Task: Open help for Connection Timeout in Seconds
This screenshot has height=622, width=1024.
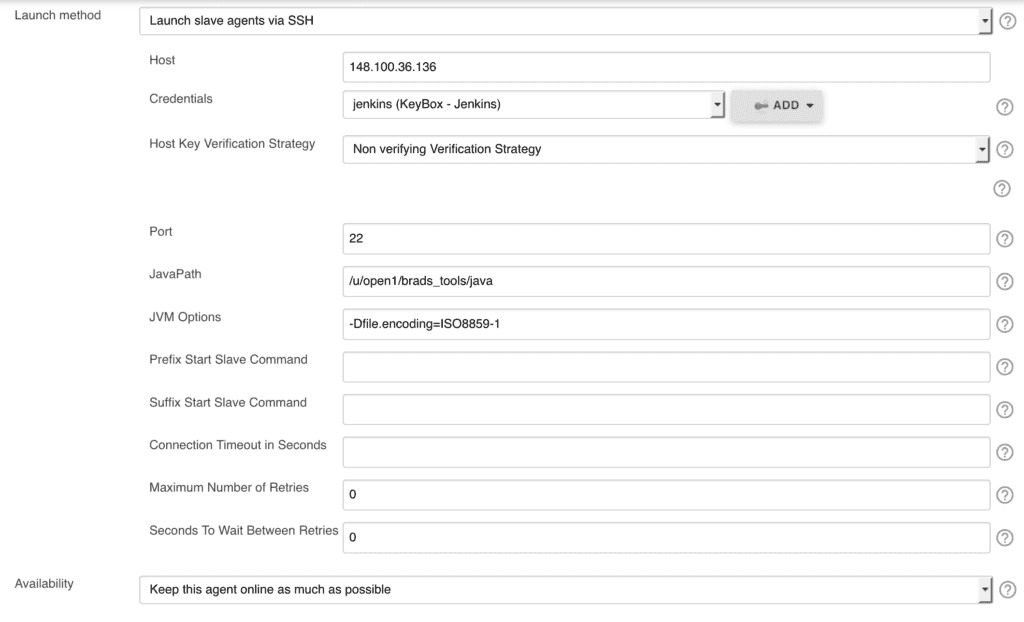Action: coord(1005,453)
